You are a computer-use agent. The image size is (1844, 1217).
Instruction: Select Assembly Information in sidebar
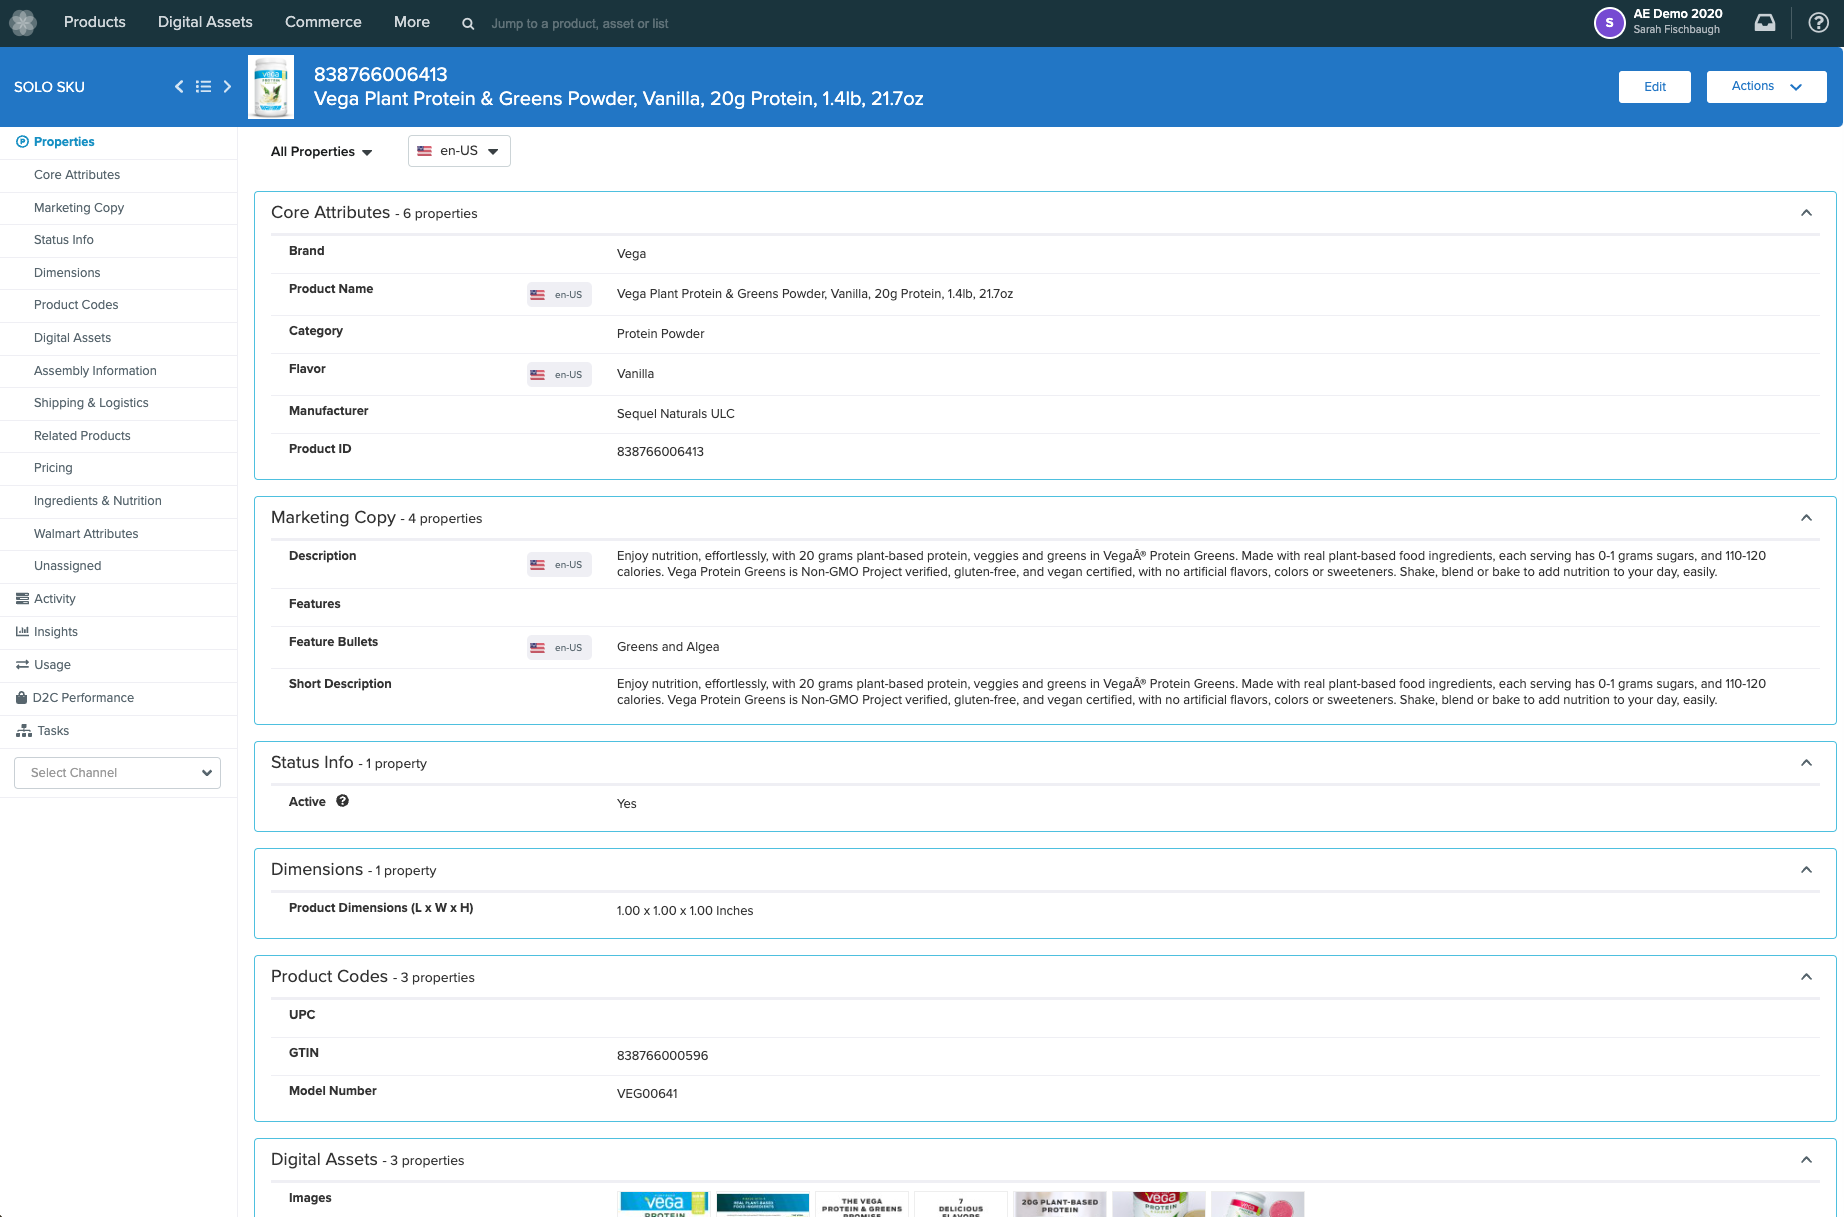coord(95,371)
